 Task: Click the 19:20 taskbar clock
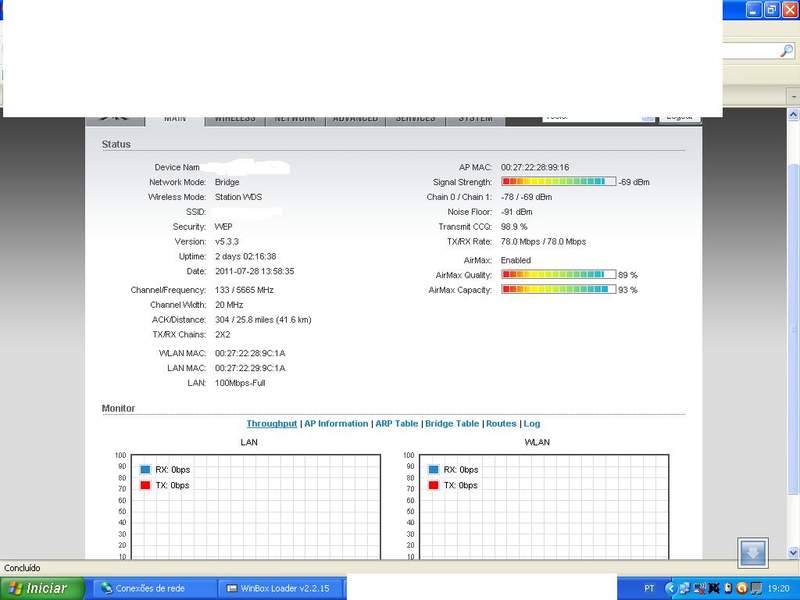pyautogui.click(x=778, y=588)
